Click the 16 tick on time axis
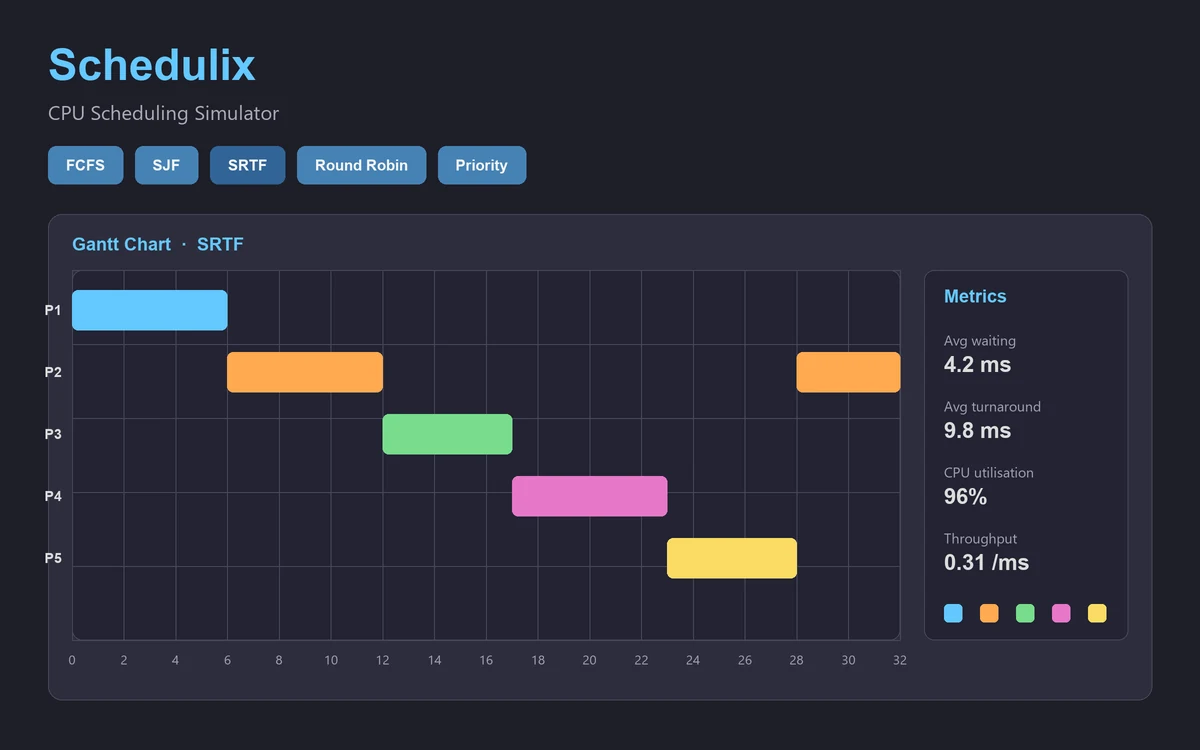Image resolution: width=1200 pixels, height=750 pixels. [486, 660]
